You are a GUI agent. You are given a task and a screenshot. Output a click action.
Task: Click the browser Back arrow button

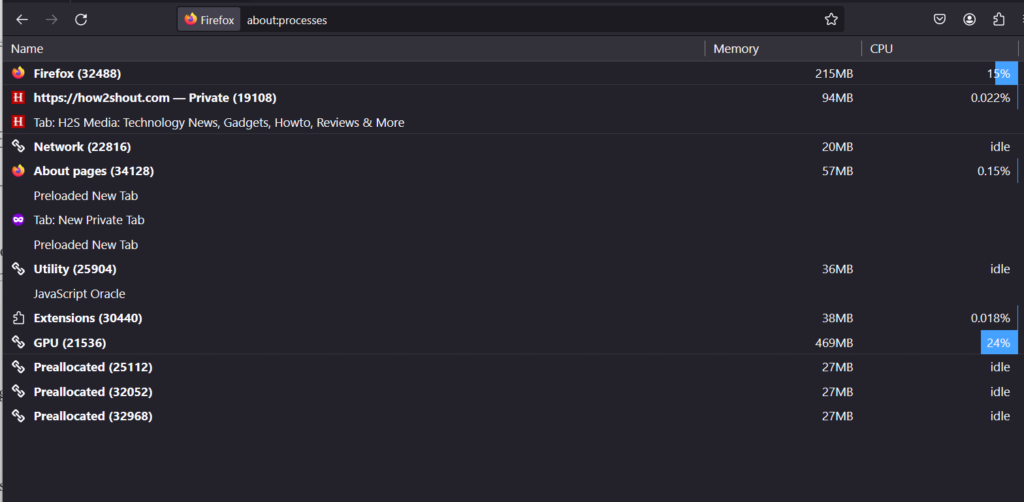[x=22, y=19]
